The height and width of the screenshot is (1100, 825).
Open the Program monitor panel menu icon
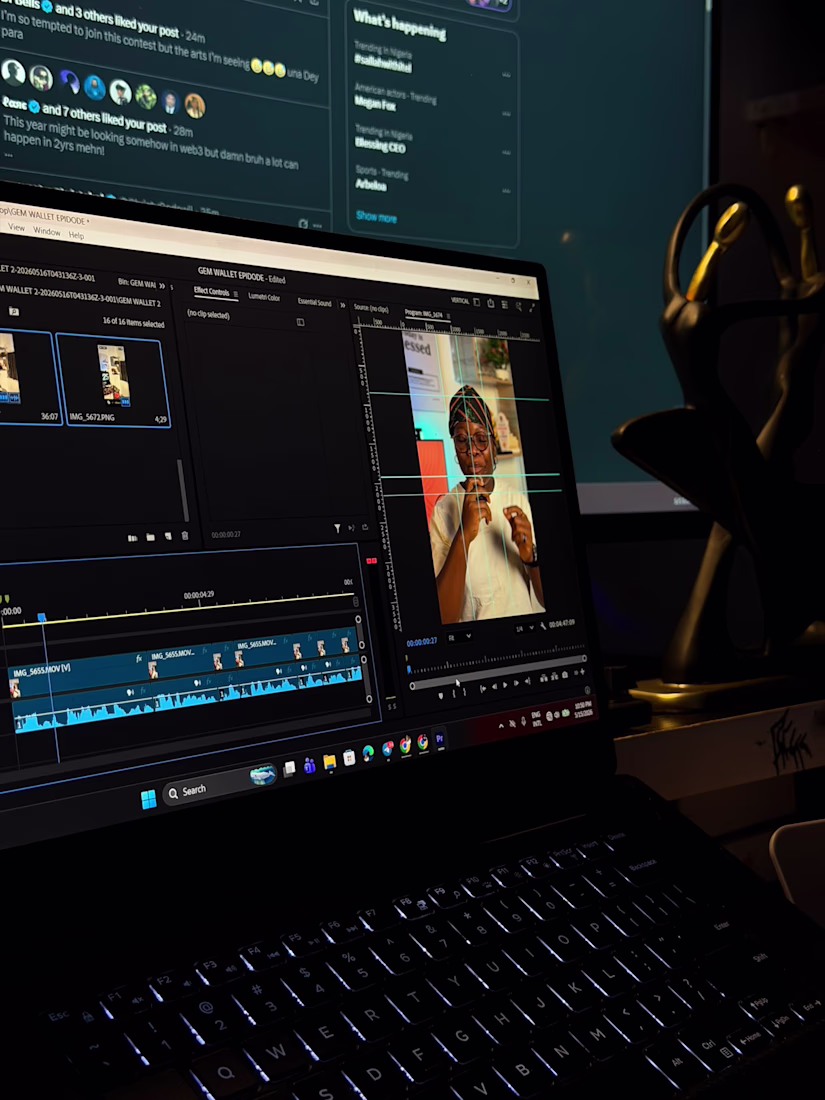[x=448, y=316]
